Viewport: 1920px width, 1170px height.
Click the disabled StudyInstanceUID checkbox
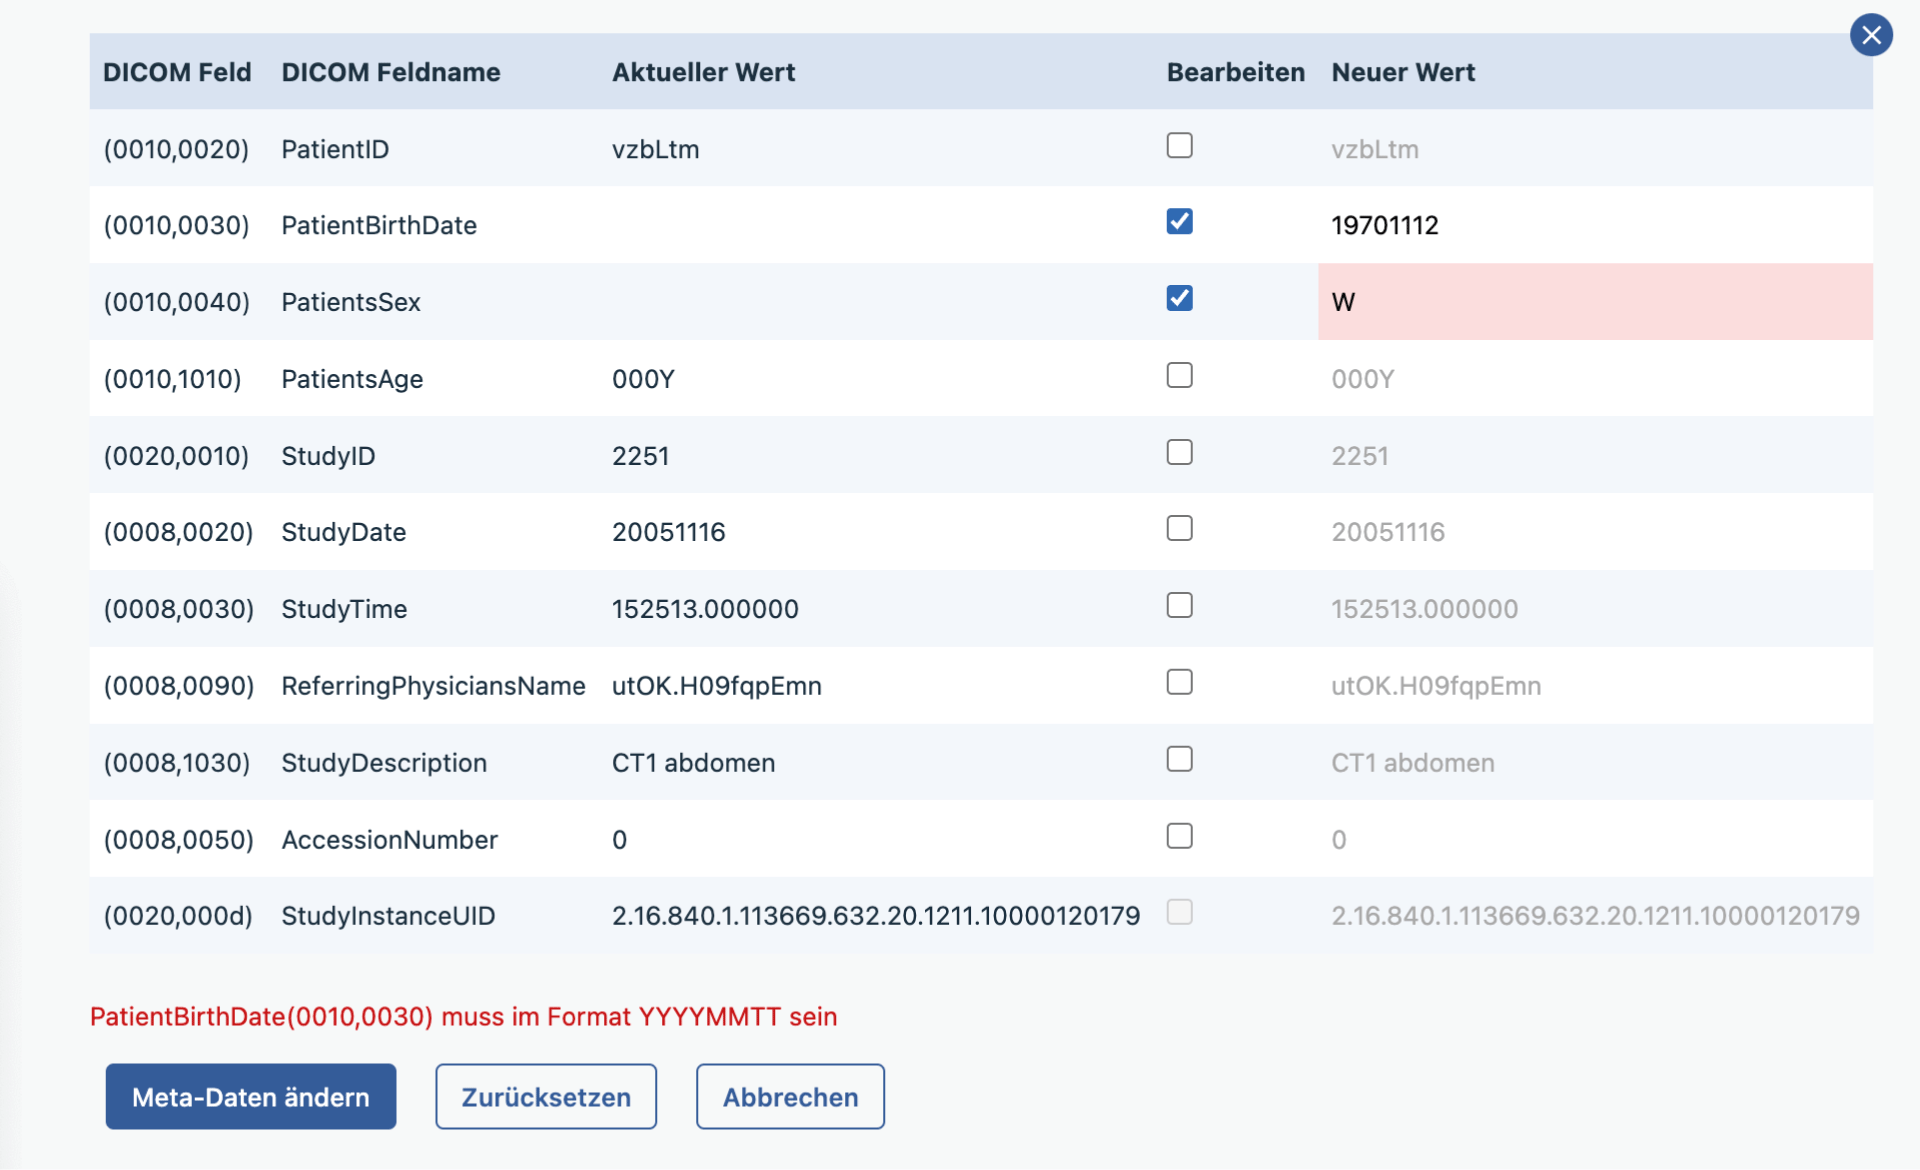click(1180, 913)
